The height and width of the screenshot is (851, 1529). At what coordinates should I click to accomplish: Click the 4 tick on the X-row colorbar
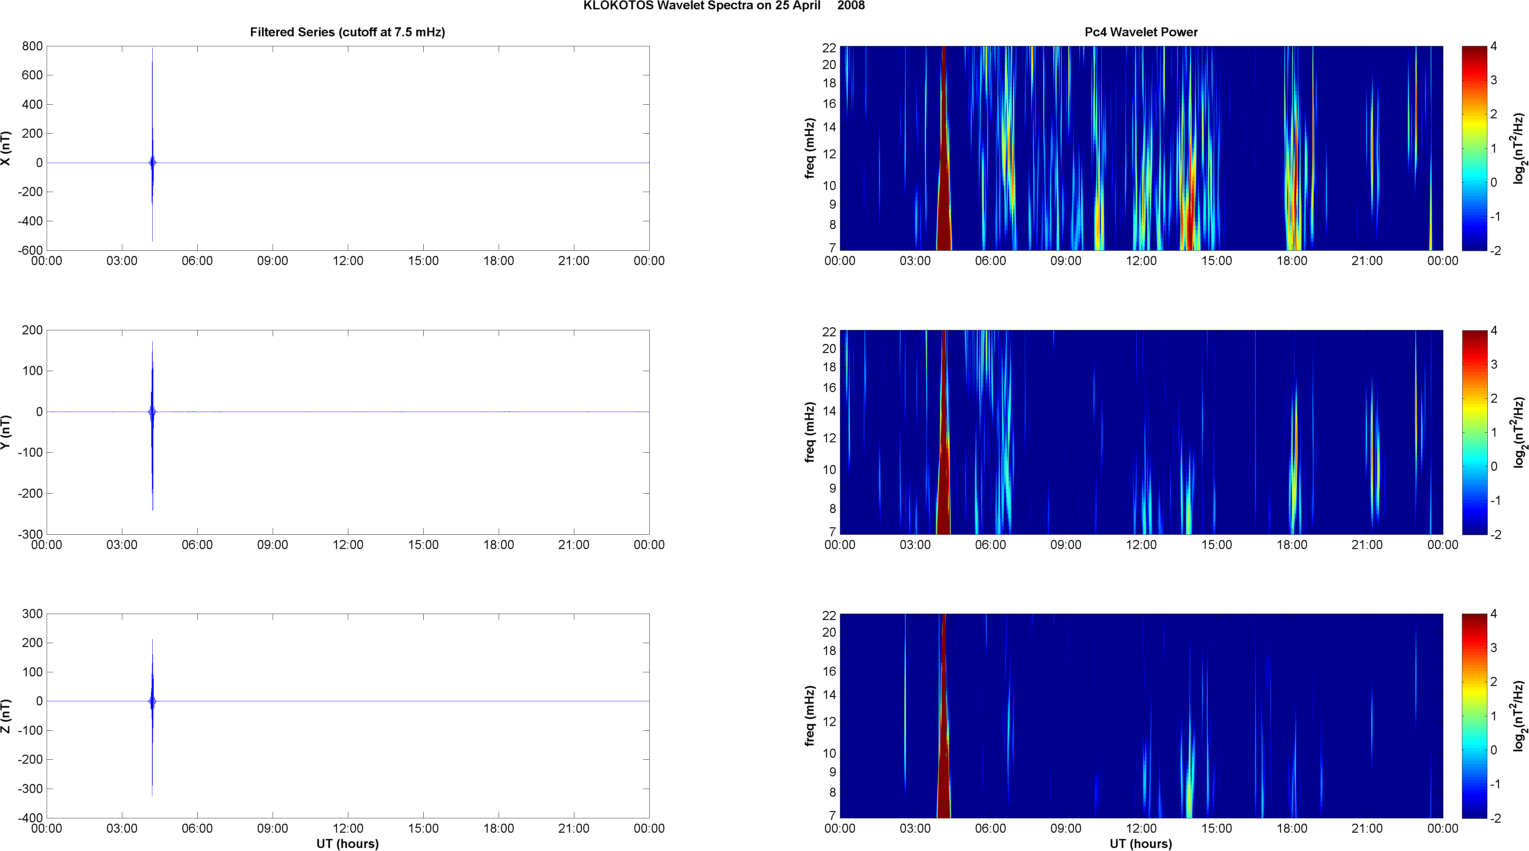point(1493,46)
